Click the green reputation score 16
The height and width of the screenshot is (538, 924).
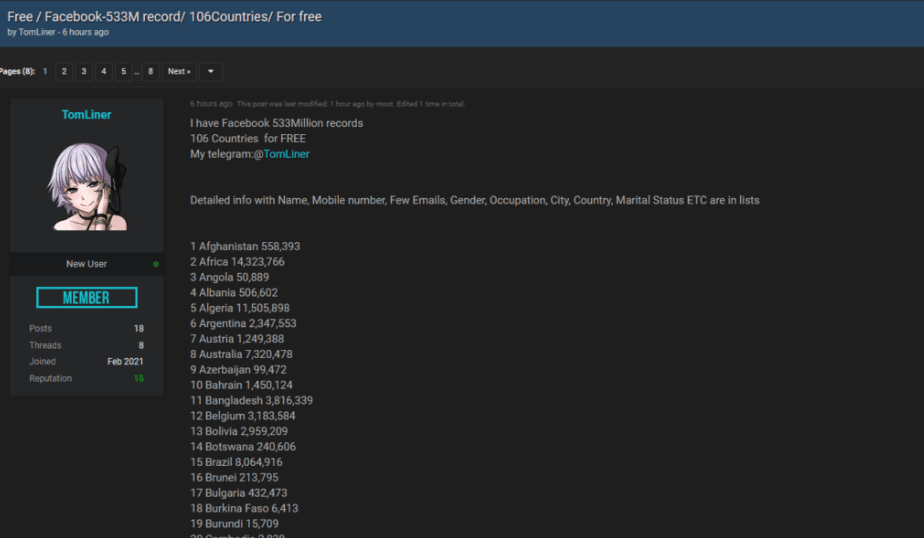[x=139, y=378]
